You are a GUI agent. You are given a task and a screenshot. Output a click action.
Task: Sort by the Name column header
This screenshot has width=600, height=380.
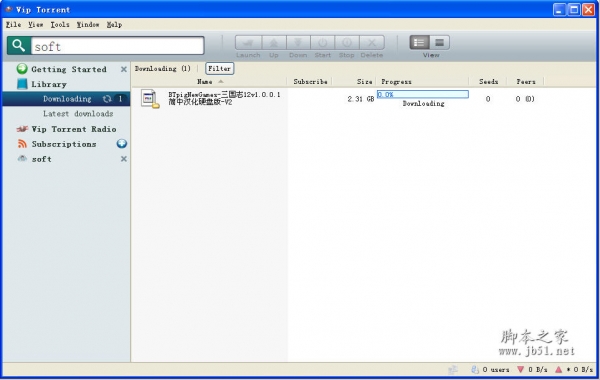point(205,82)
